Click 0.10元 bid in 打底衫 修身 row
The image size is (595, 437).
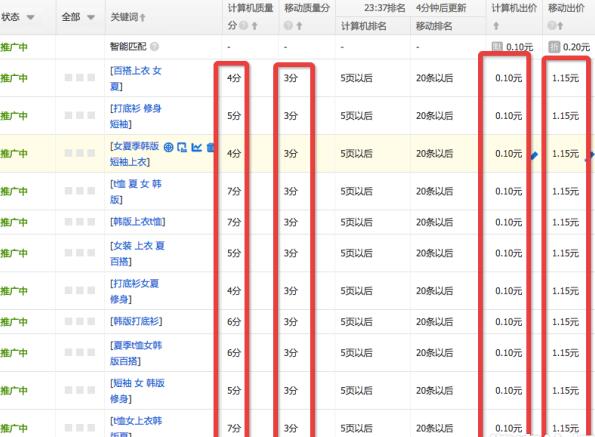[x=508, y=116]
